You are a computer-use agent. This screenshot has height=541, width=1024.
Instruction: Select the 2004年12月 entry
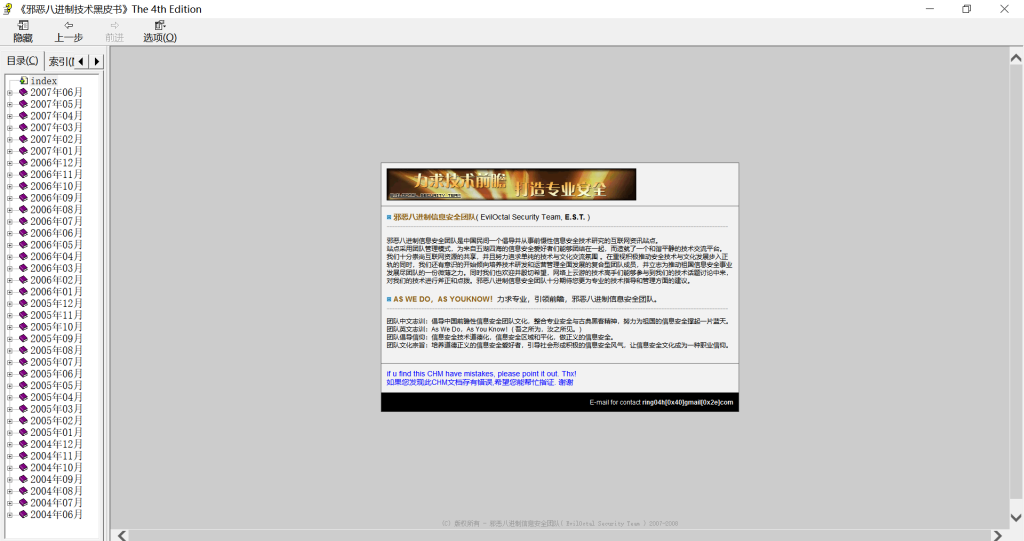(56, 445)
